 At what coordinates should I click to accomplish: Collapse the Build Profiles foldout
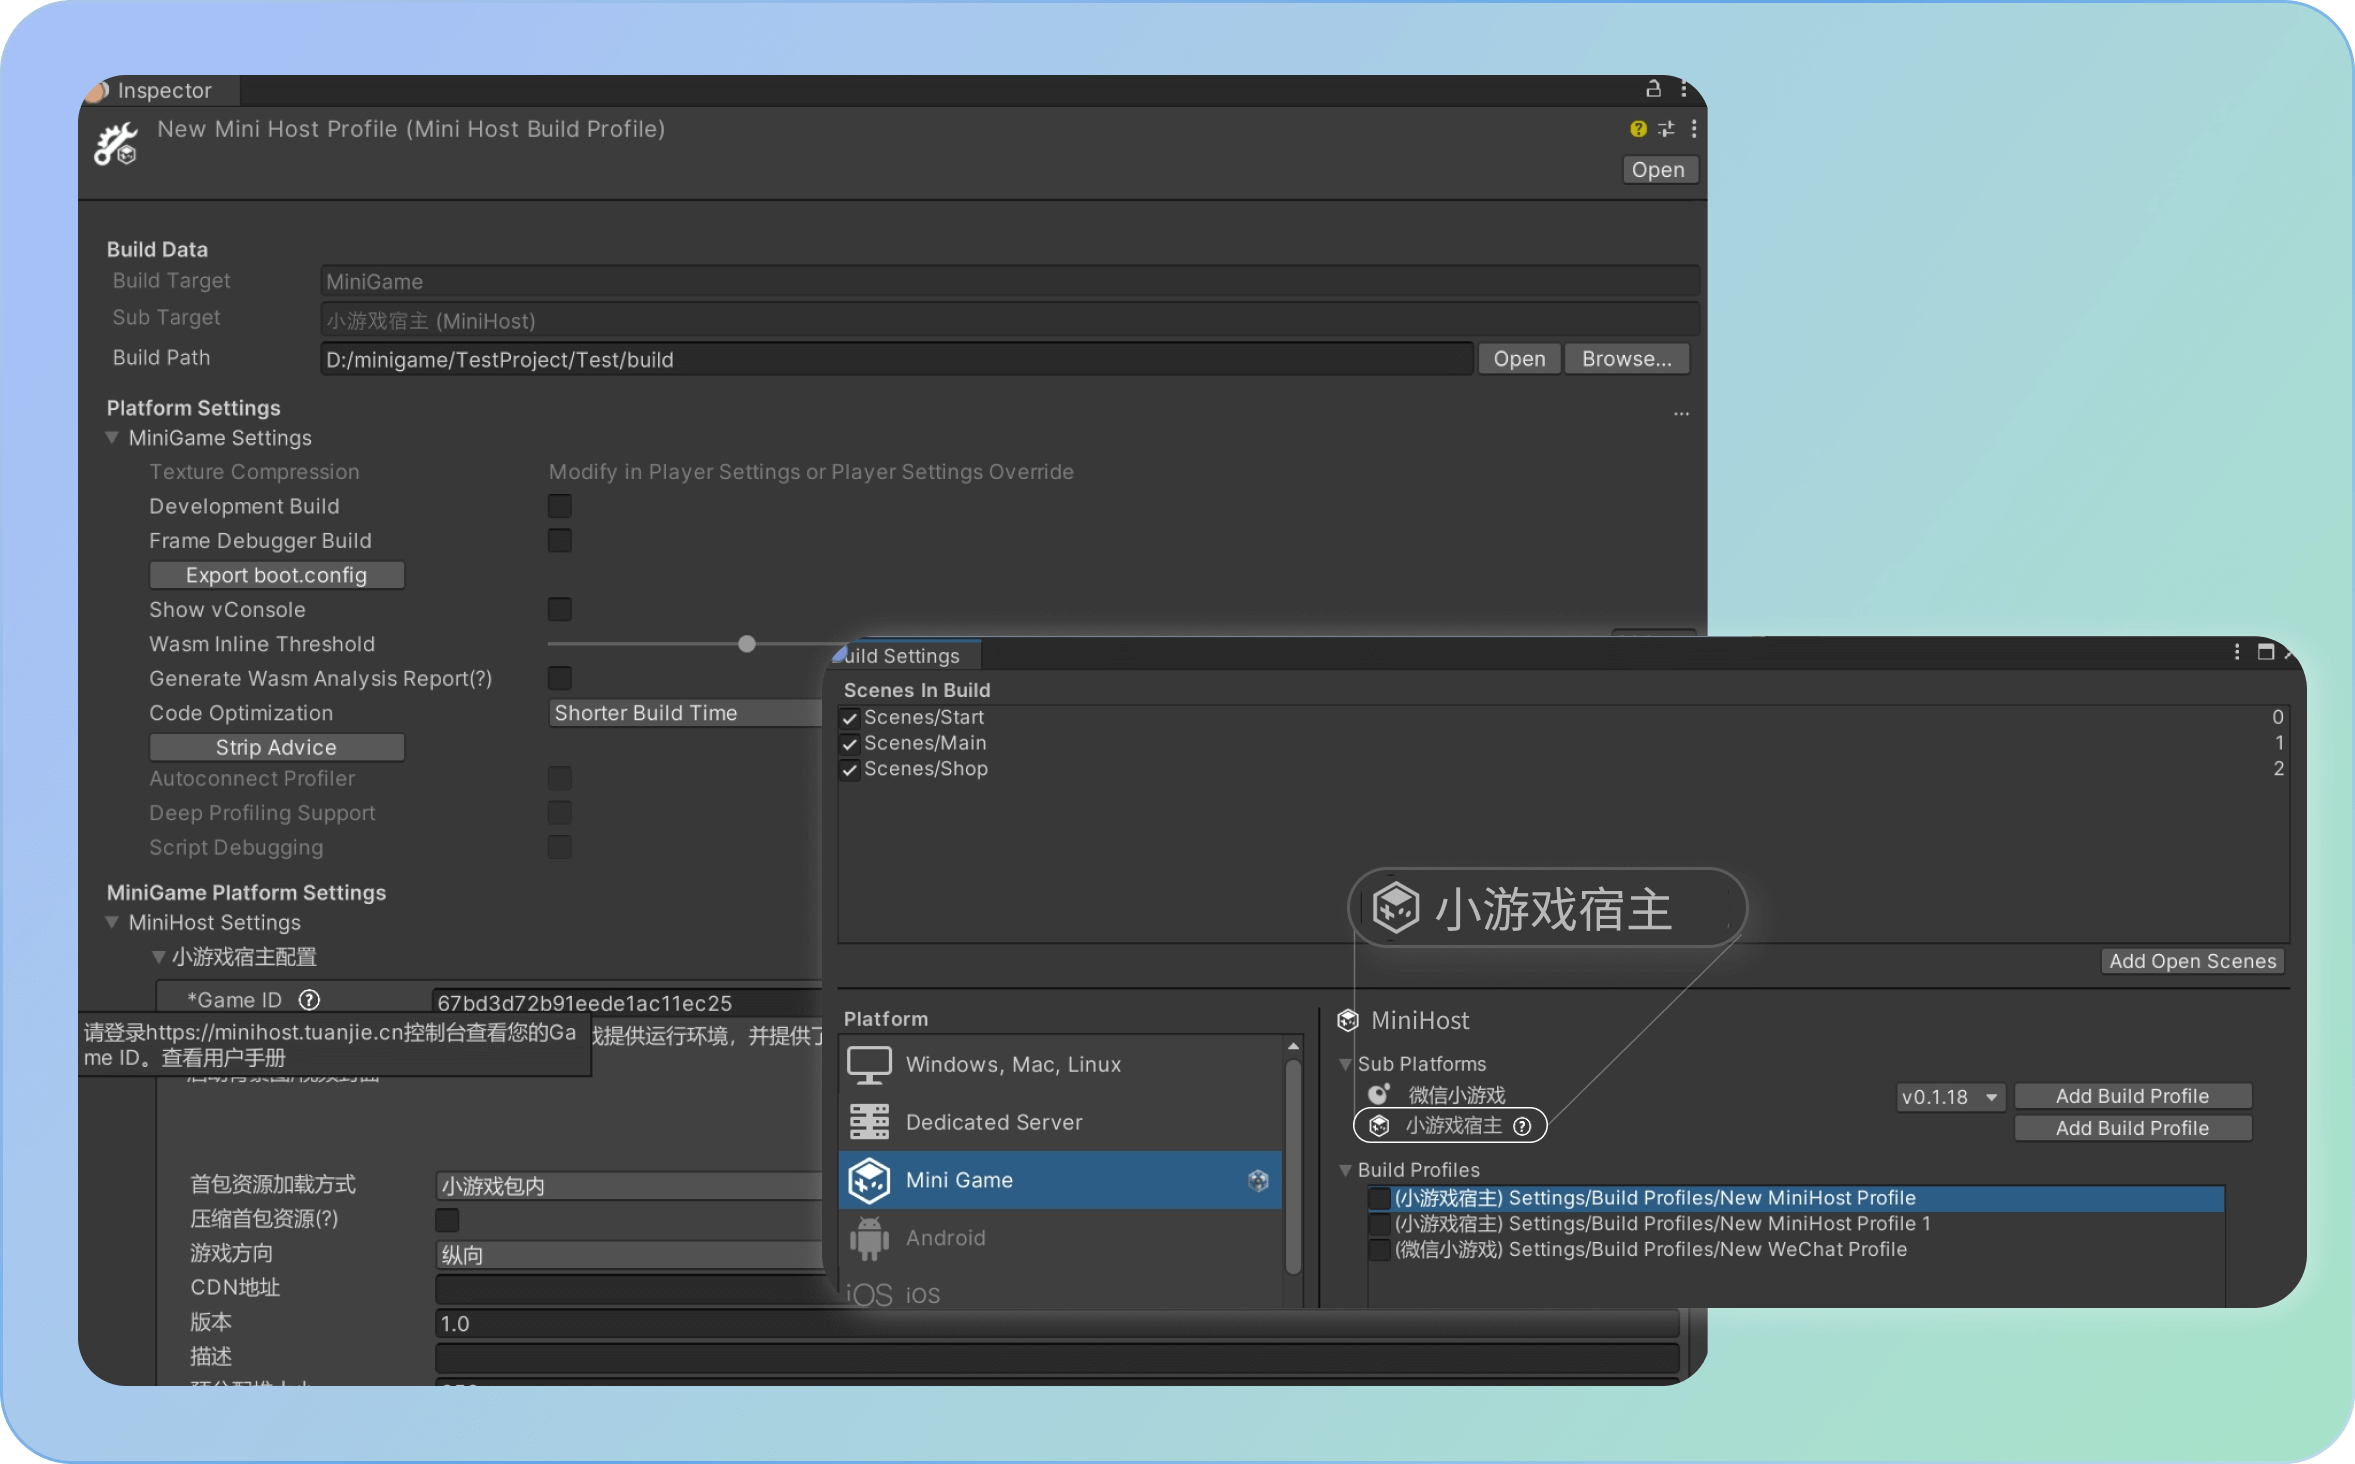point(1345,1170)
